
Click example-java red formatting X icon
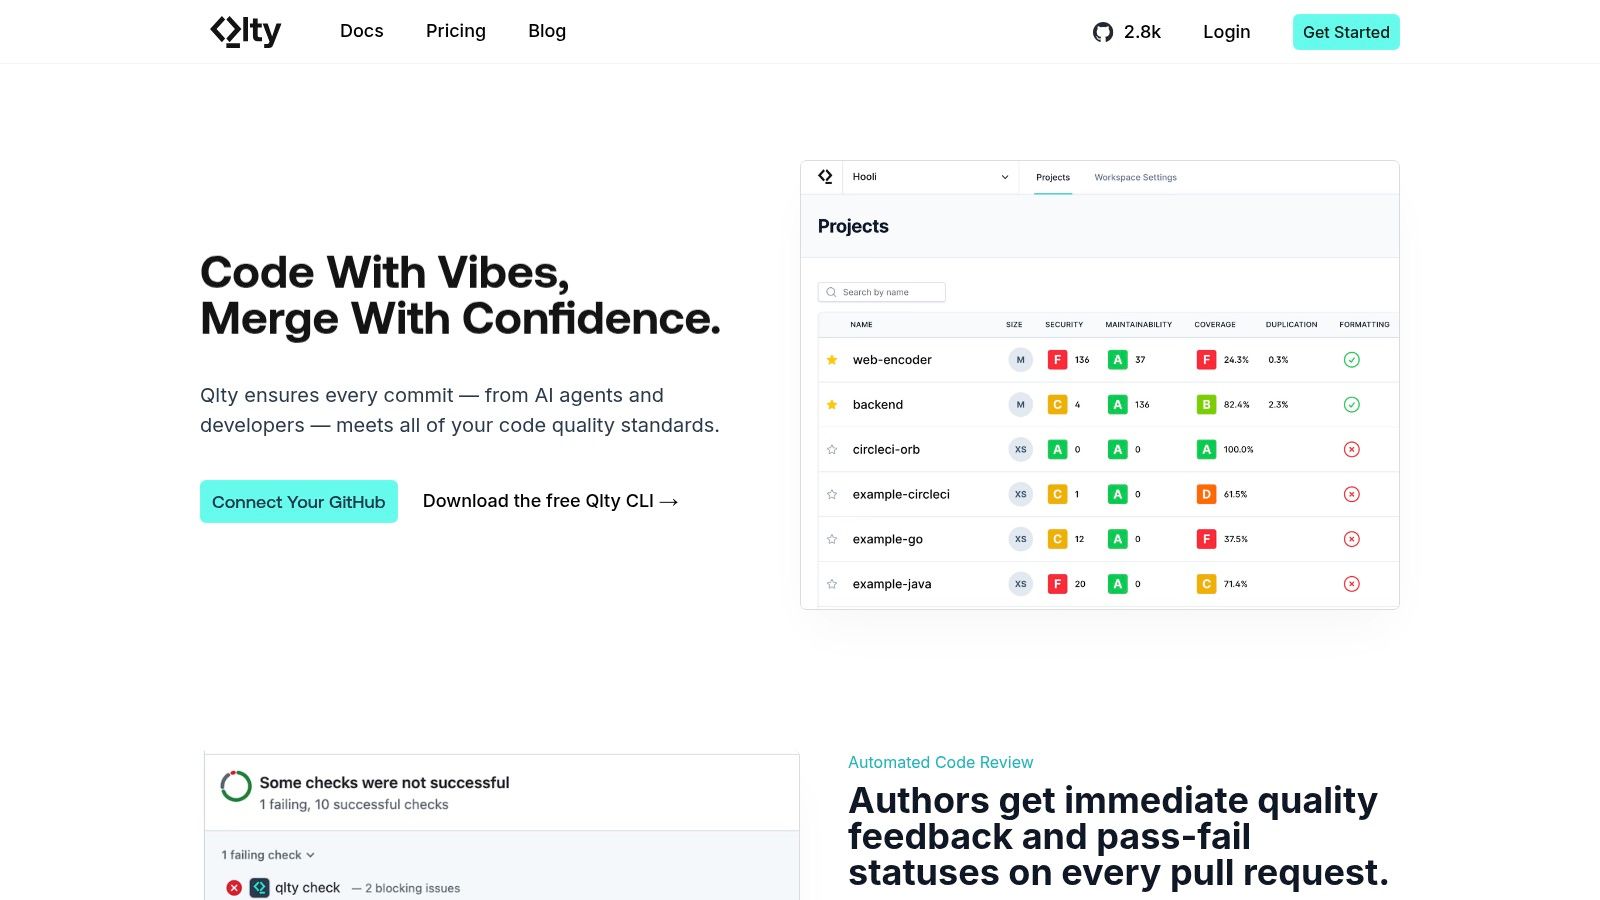(1352, 584)
